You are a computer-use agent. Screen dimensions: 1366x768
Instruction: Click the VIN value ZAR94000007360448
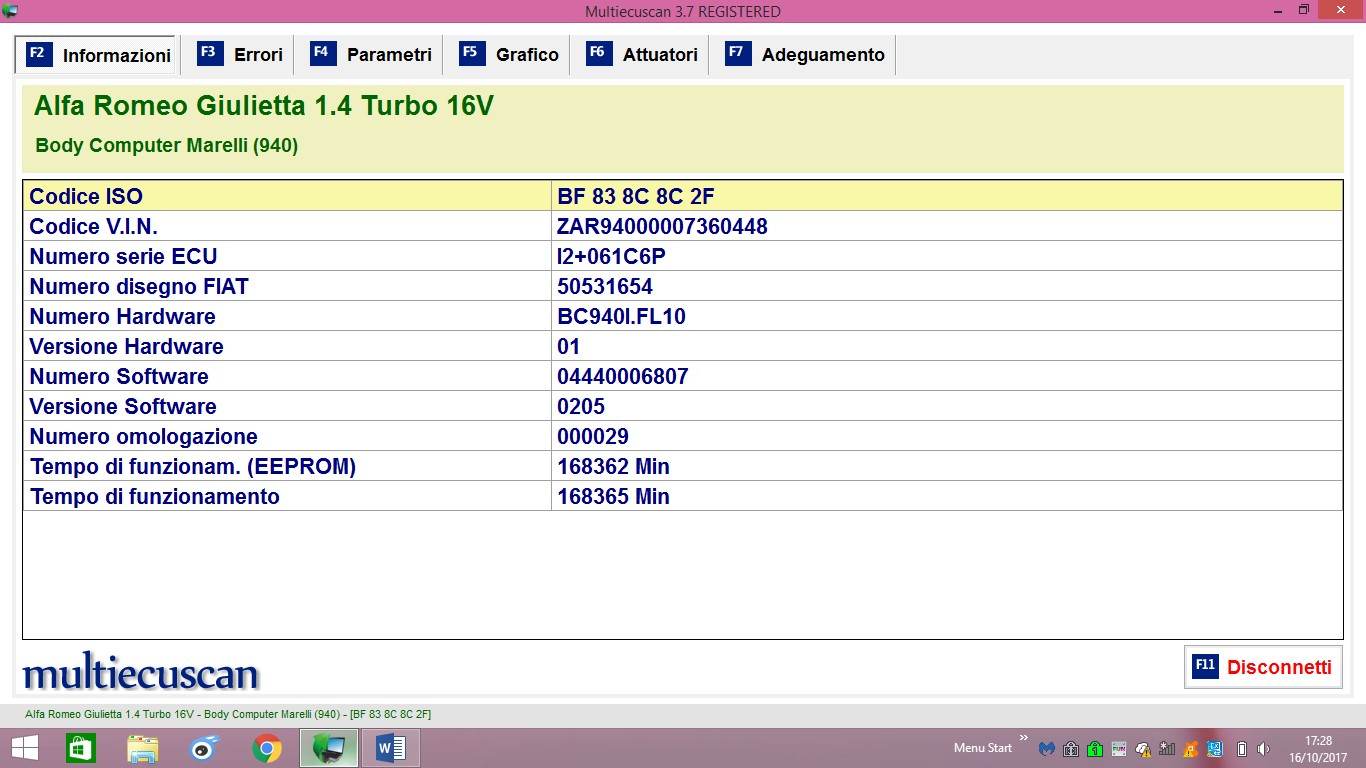pyautogui.click(x=662, y=226)
